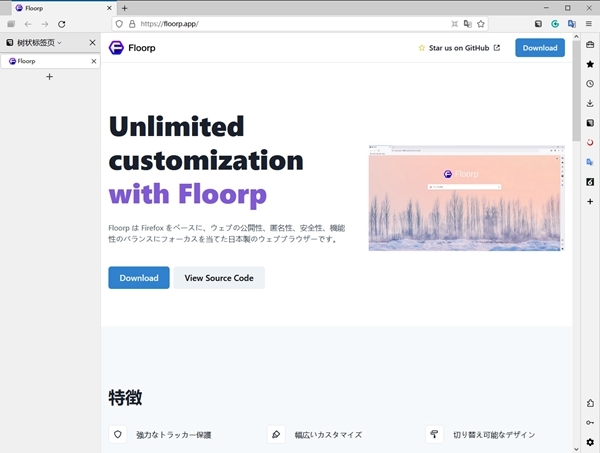
Task: Open the tracking protection shield in address bar
Action: pyautogui.click(x=119, y=24)
